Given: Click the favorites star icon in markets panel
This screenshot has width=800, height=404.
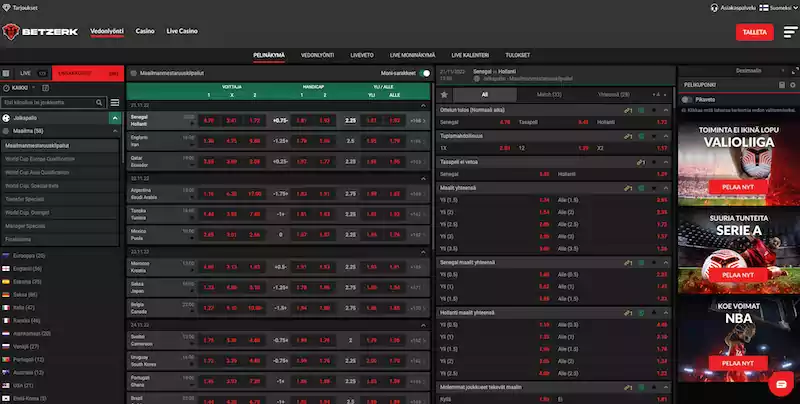Looking at the screenshot, I should pos(444,94).
